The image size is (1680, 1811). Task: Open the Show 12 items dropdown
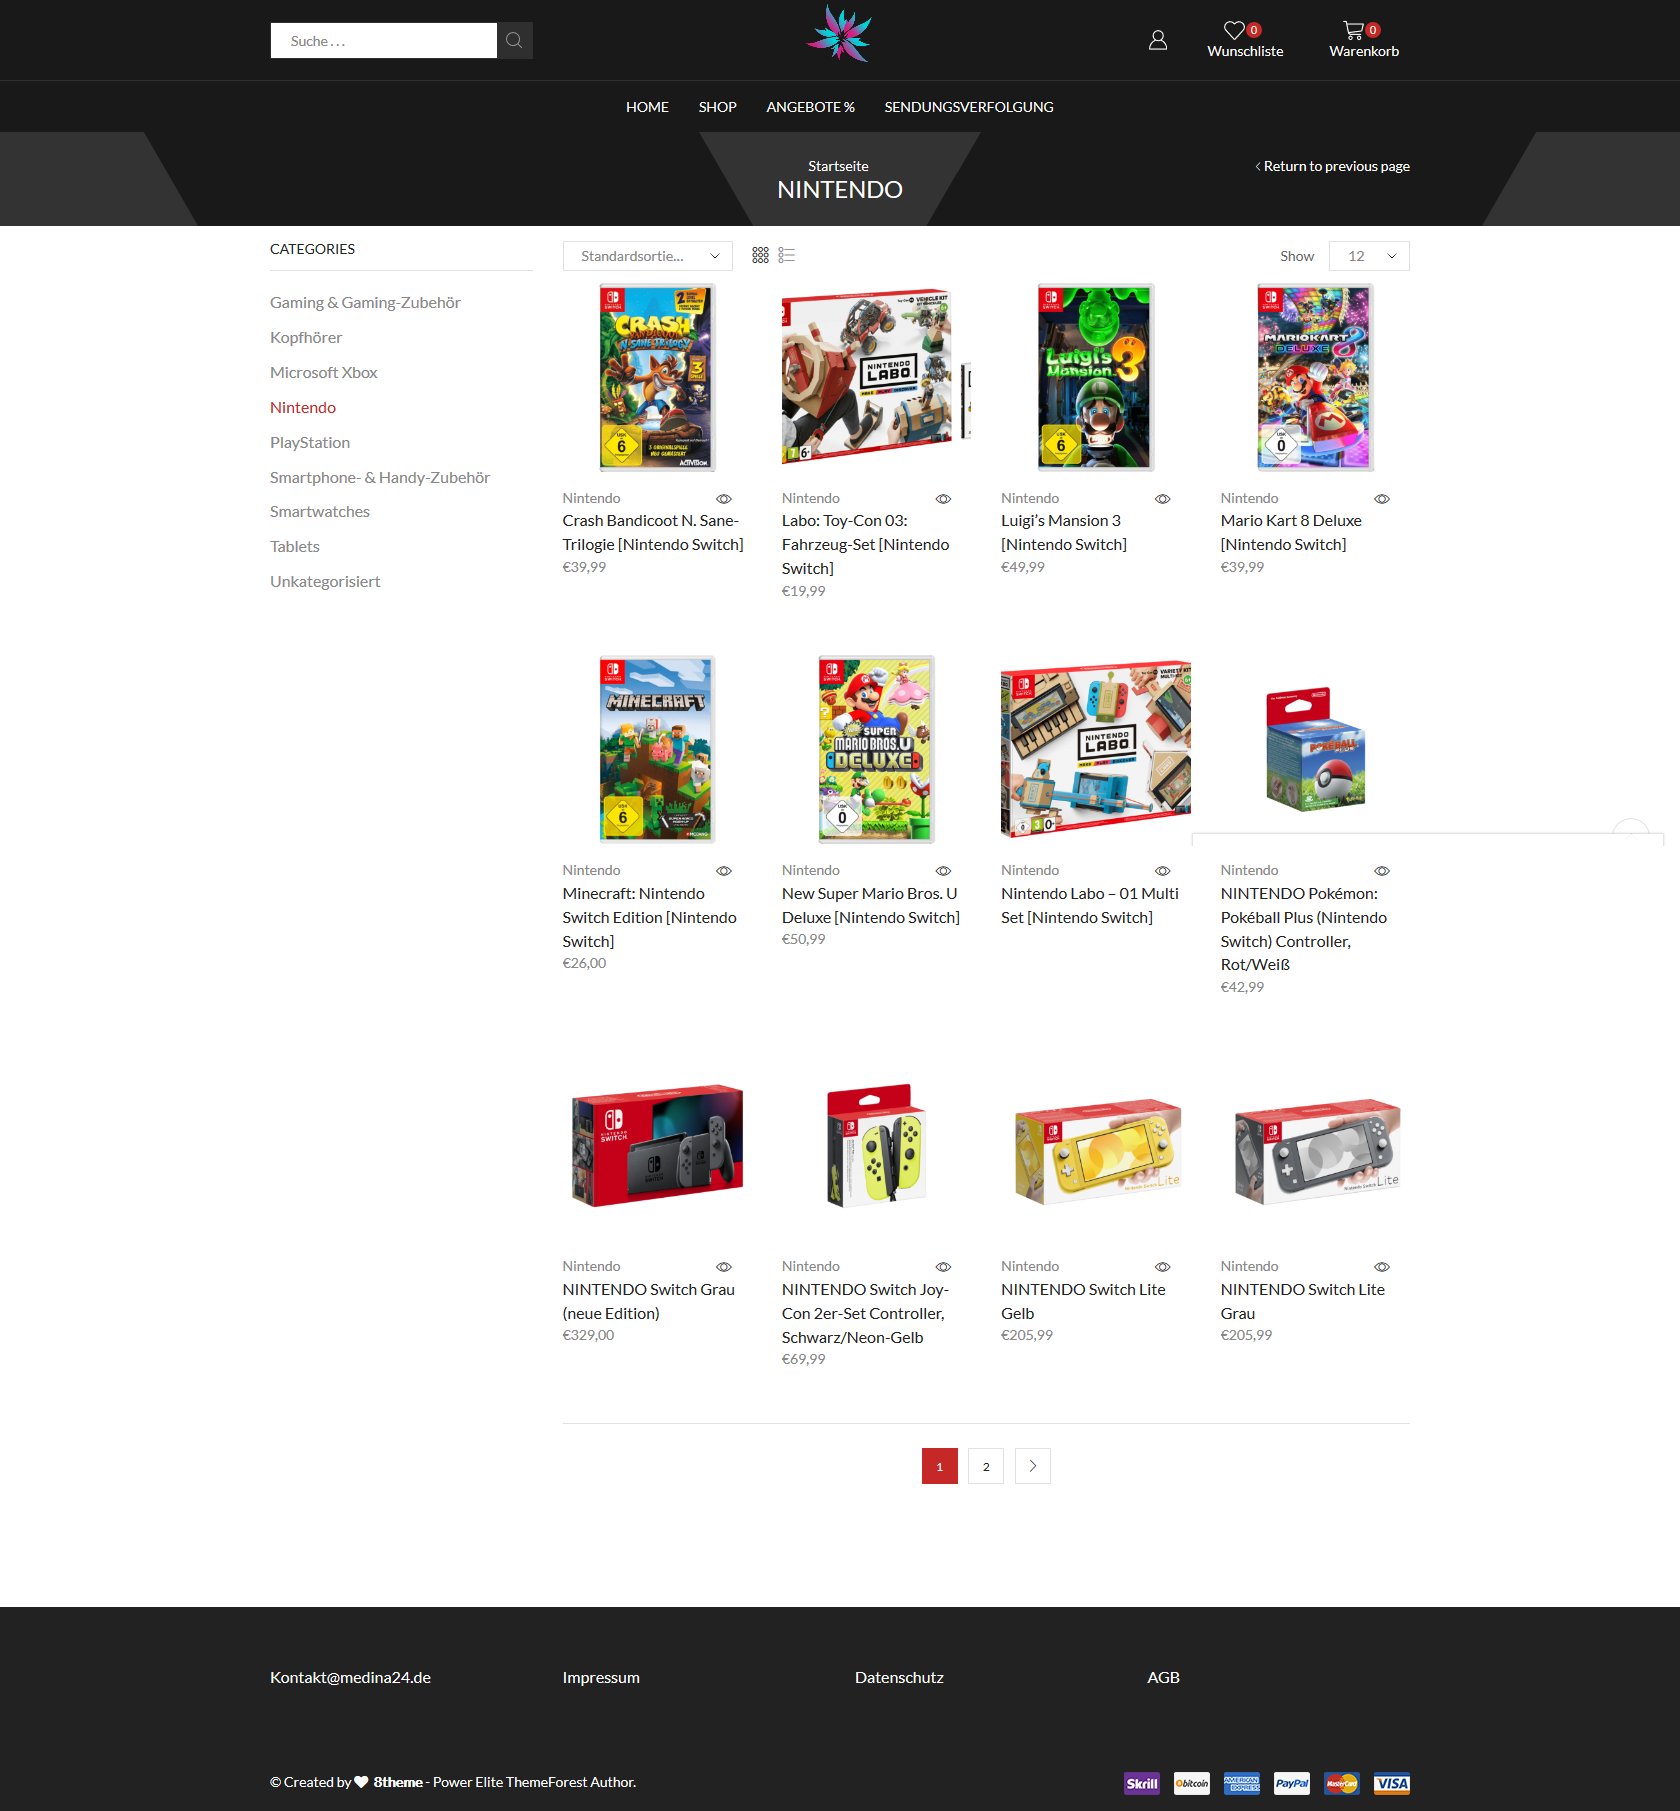1369,256
